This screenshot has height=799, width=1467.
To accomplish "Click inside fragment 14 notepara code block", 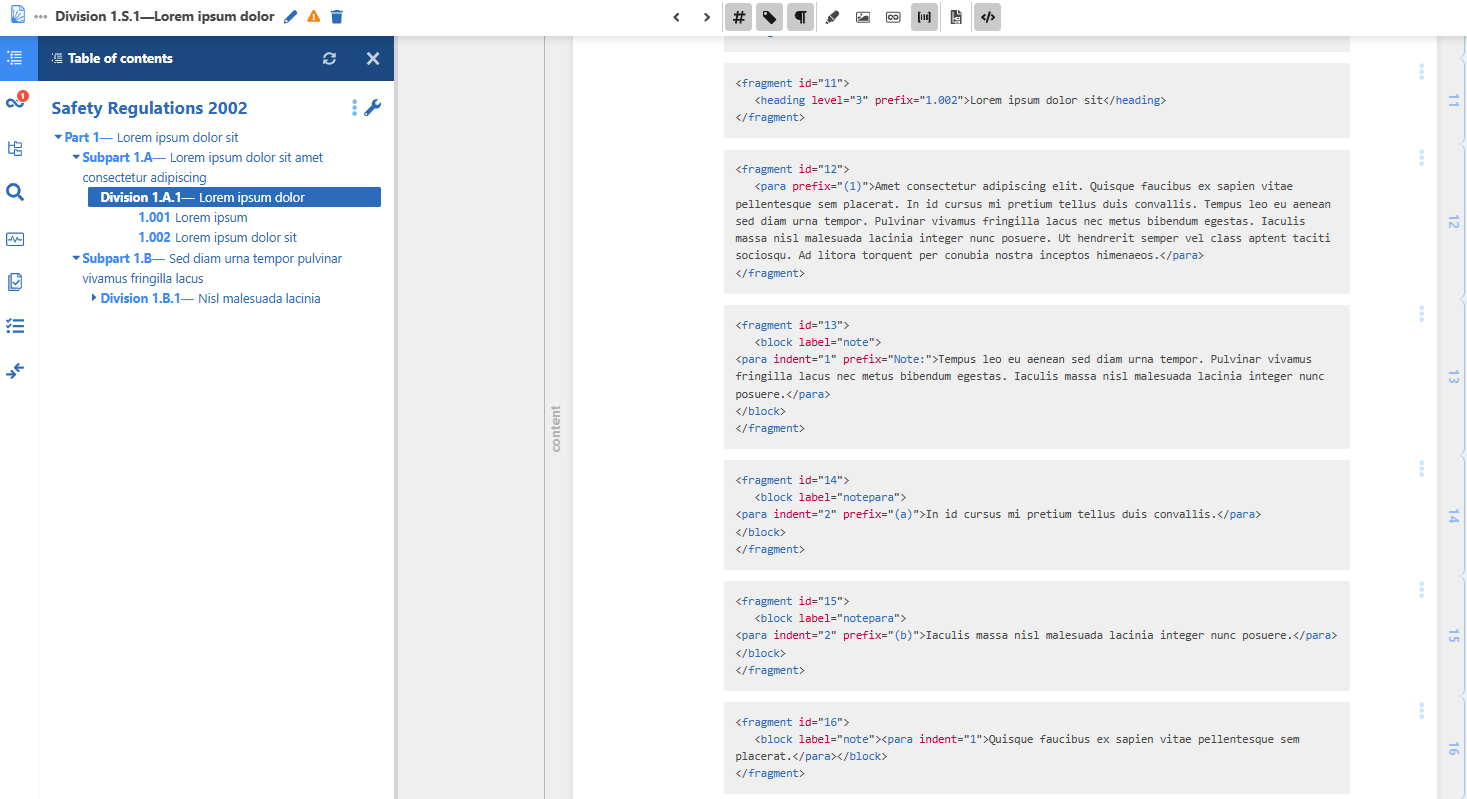I will (x=1037, y=515).
